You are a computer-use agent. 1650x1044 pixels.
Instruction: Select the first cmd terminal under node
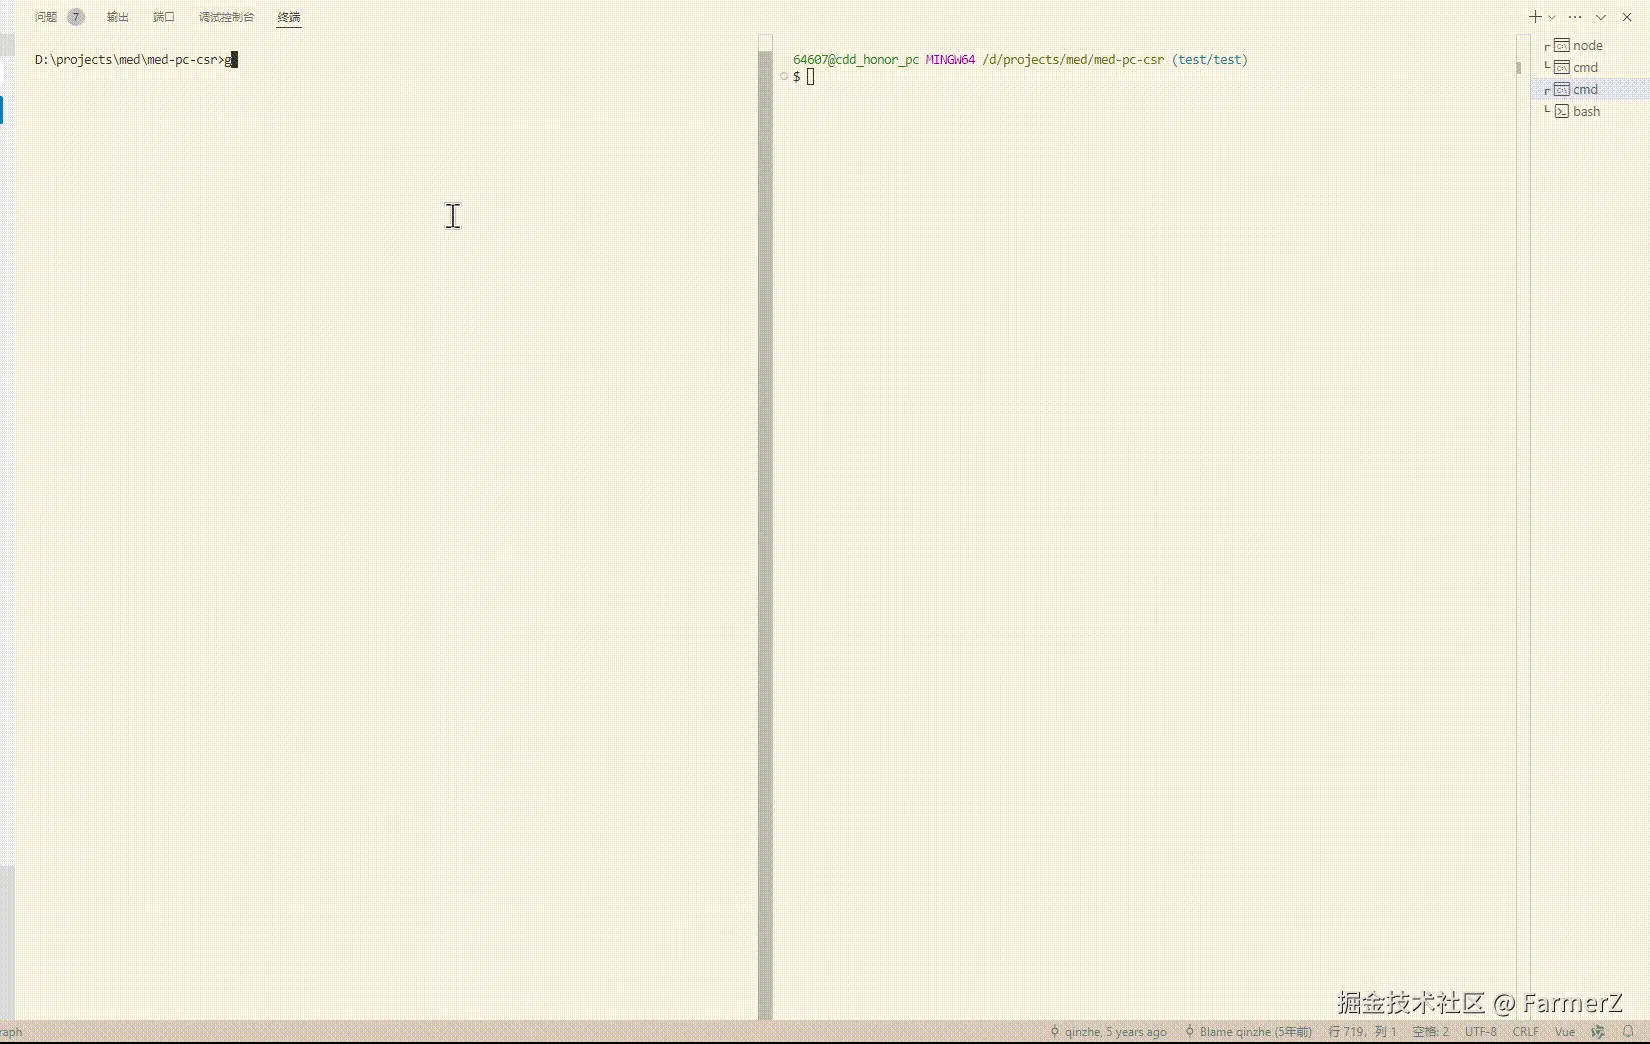click(x=1585, y=67)
